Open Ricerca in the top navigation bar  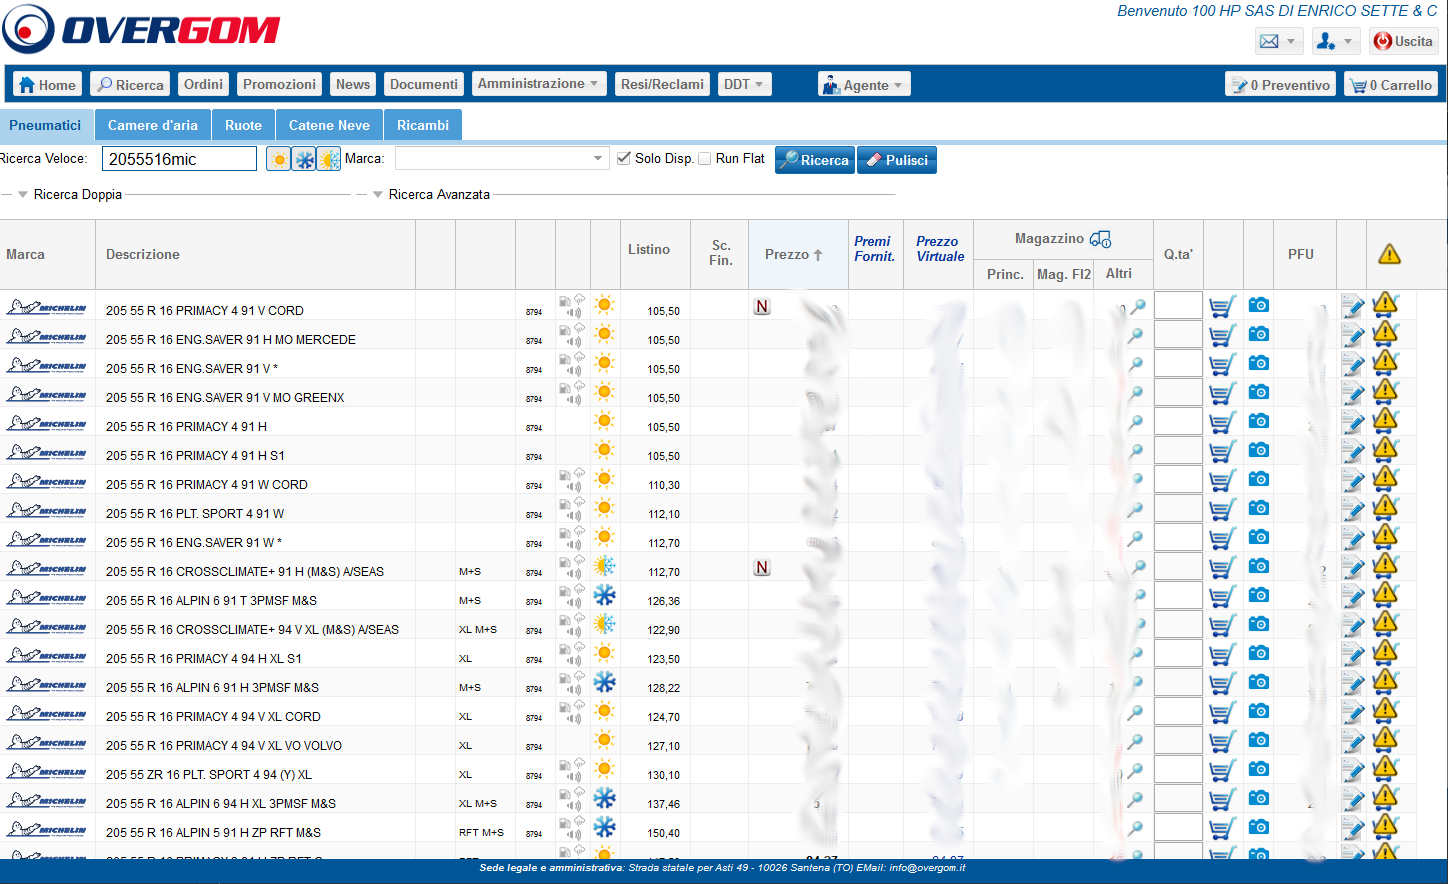130,84
